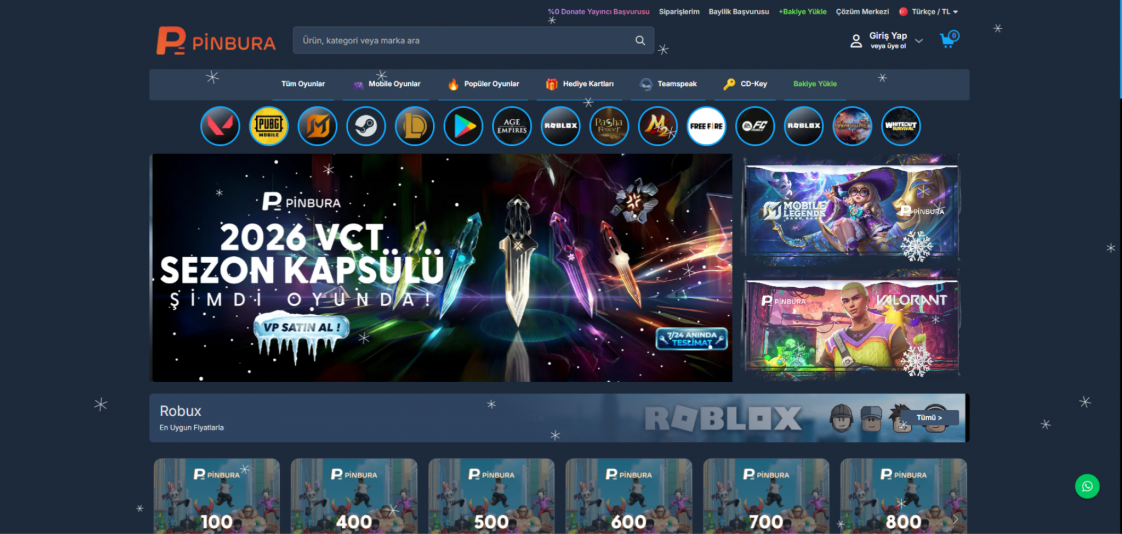Open the Whiteout Survival icon
Viewport: 1122px width, 534px height.
tap(901, 126)
